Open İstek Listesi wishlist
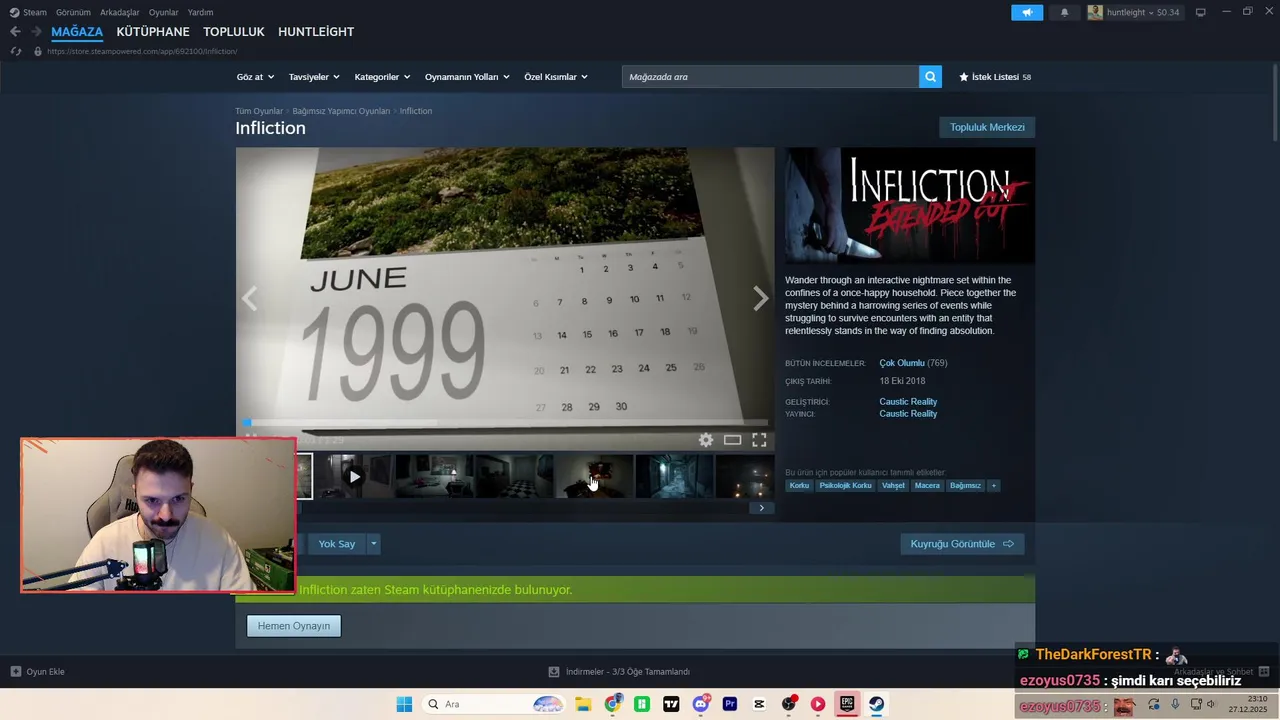Image resolution: width=1280 pixels, height=720 pixels. click(x=995, y=77)
